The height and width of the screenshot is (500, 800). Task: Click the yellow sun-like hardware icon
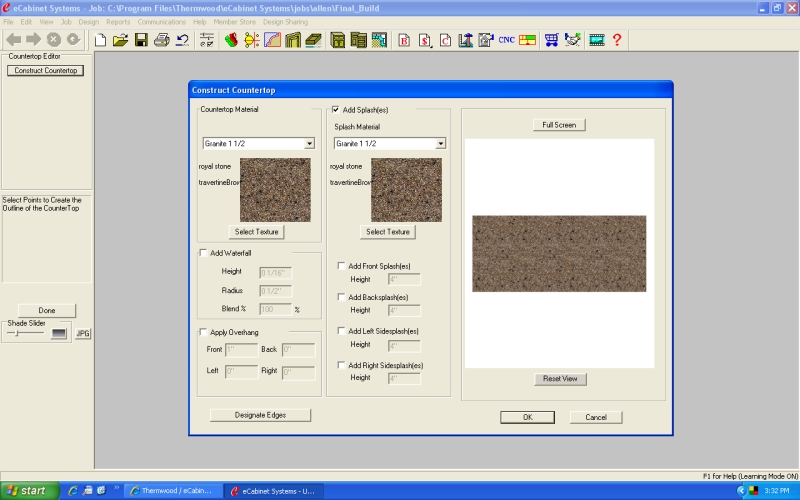[x=252, y=40]
